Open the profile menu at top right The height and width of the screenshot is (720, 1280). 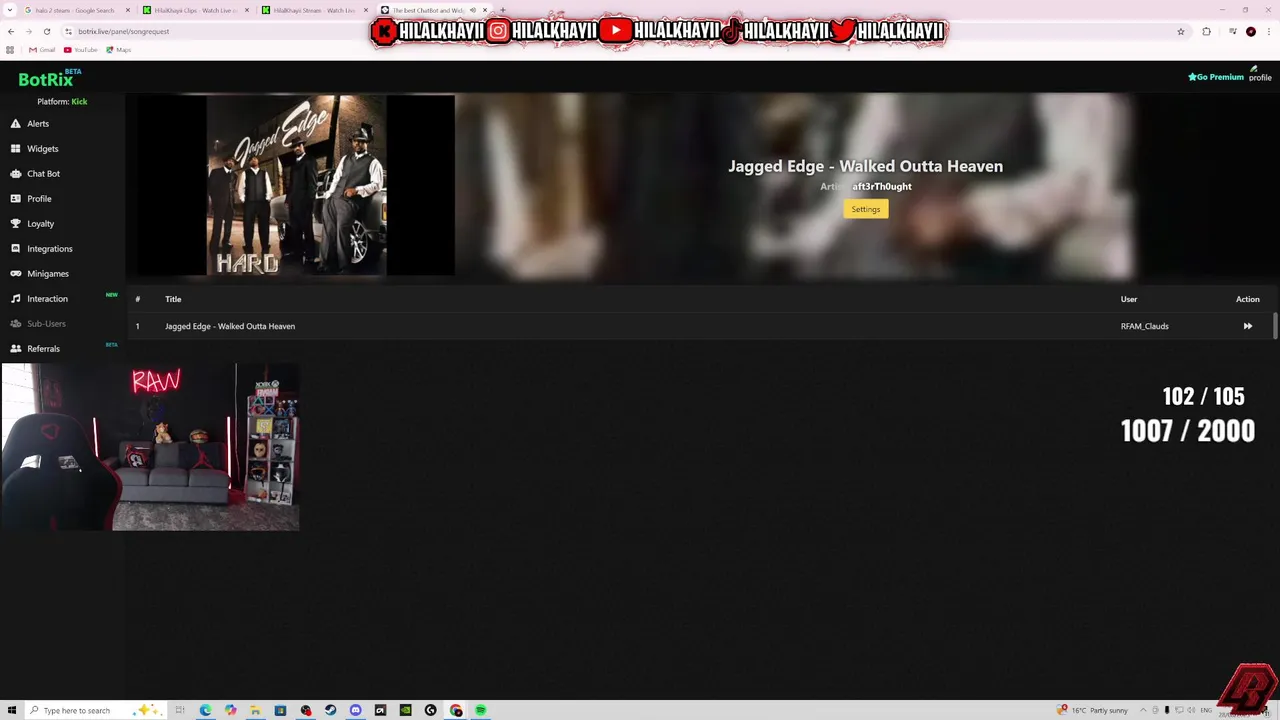pyautogui.click(x=1260, y=74)
